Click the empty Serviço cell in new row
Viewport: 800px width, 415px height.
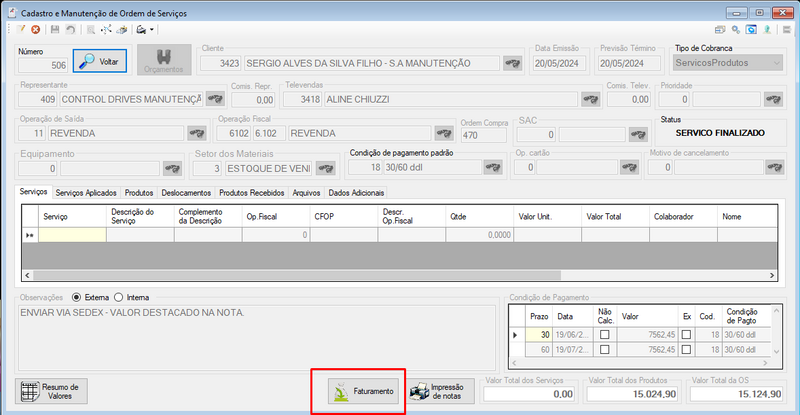72,235
